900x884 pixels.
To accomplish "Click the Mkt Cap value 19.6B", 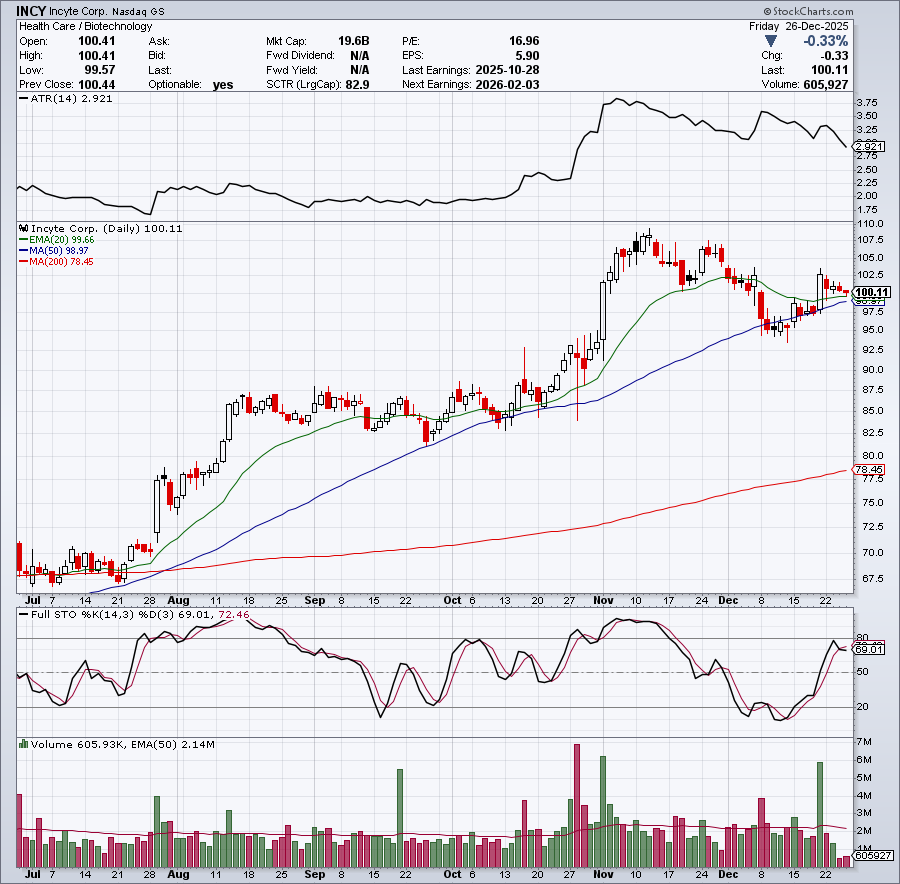I will pyautogui.click(x=354, y=41).
